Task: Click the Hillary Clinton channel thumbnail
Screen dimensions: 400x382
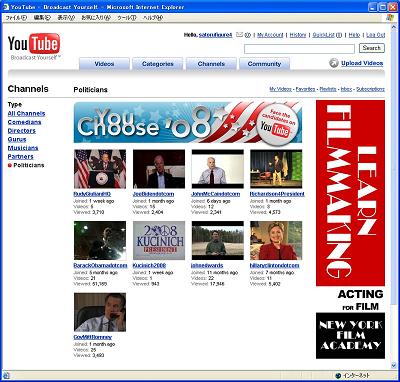Action: pyautogui.click(x=276, y=240)
